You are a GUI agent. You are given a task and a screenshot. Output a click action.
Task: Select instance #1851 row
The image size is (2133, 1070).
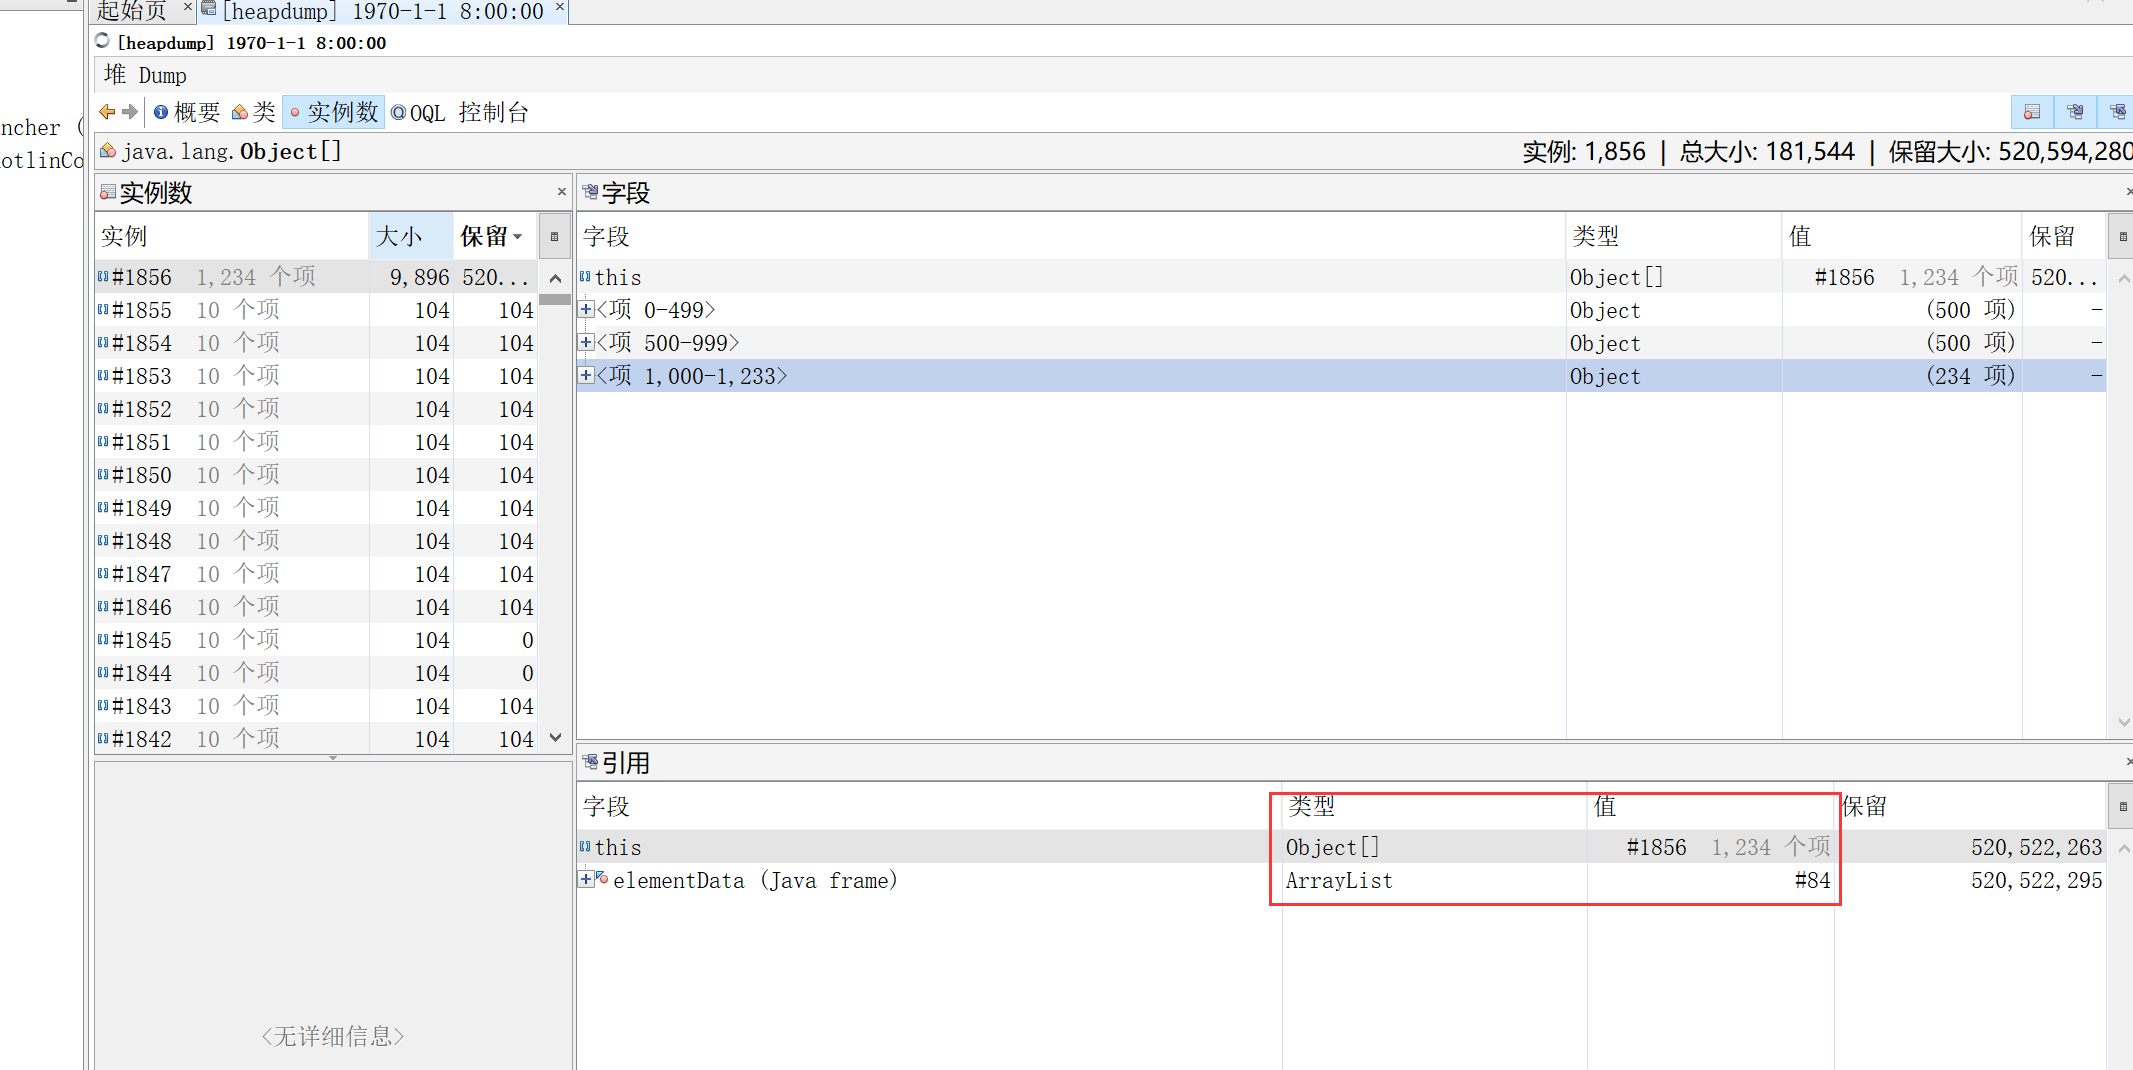pyautogui.click(x=316, y=442)
